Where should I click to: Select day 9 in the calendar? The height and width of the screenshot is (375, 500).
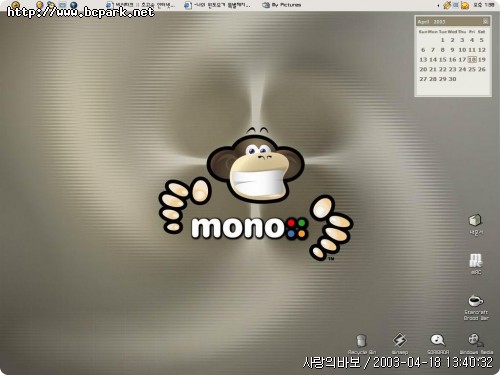(x=452, y=50)
